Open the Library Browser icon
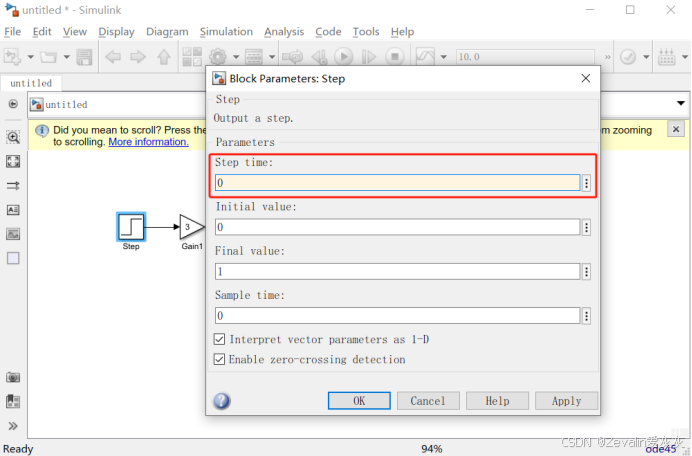The image size is (692, 456). tap(192, 57)
